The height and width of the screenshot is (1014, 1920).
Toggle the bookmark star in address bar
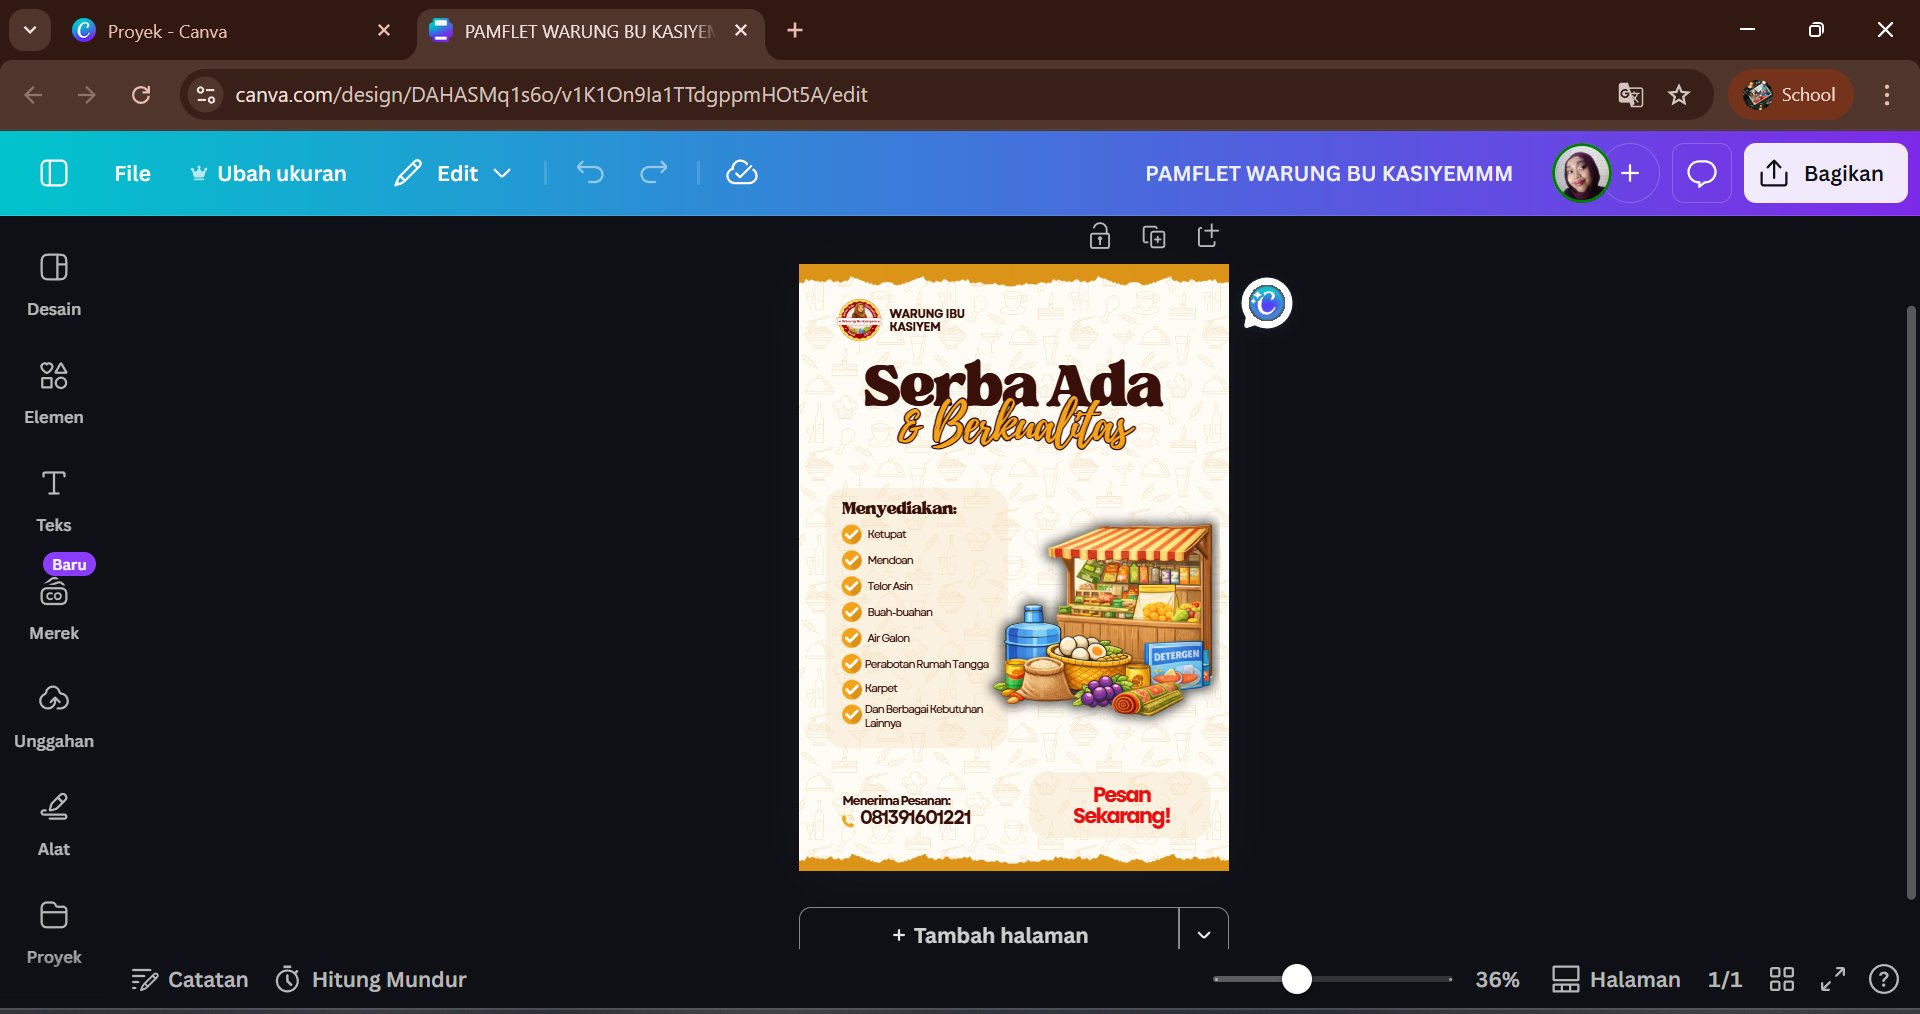[1679, 95]
